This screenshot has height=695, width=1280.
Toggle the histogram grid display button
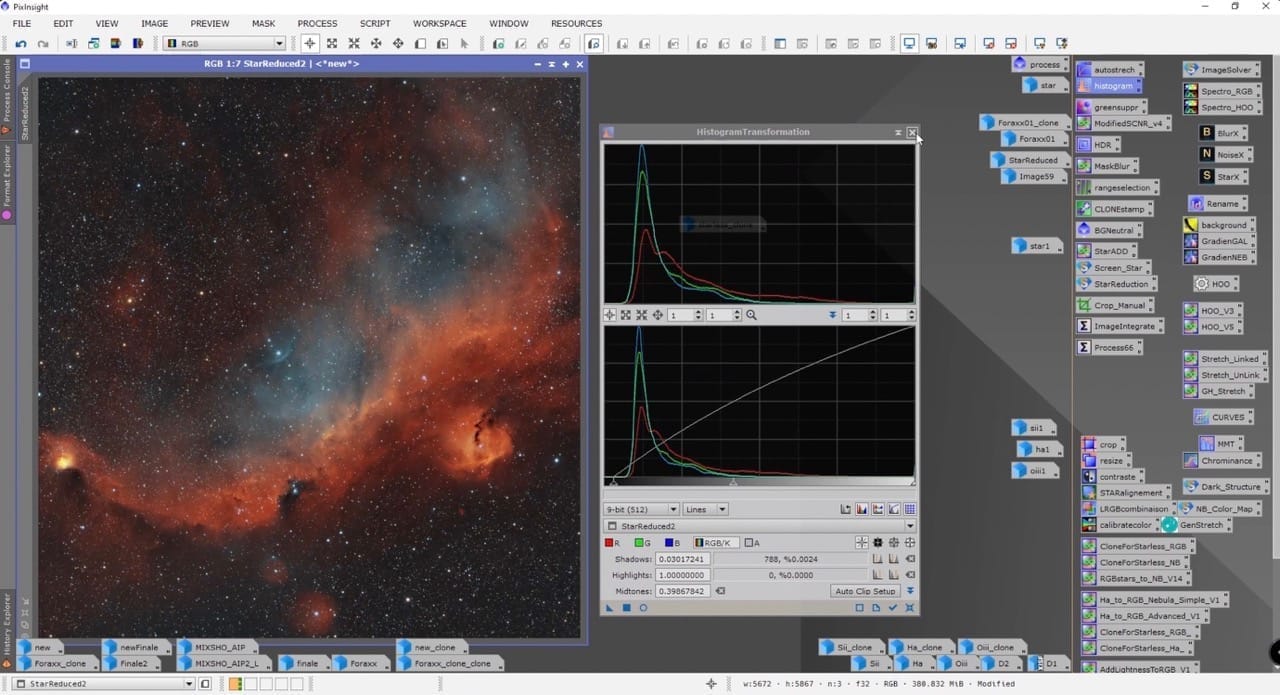pyautogui.click(x=910, y=510)
